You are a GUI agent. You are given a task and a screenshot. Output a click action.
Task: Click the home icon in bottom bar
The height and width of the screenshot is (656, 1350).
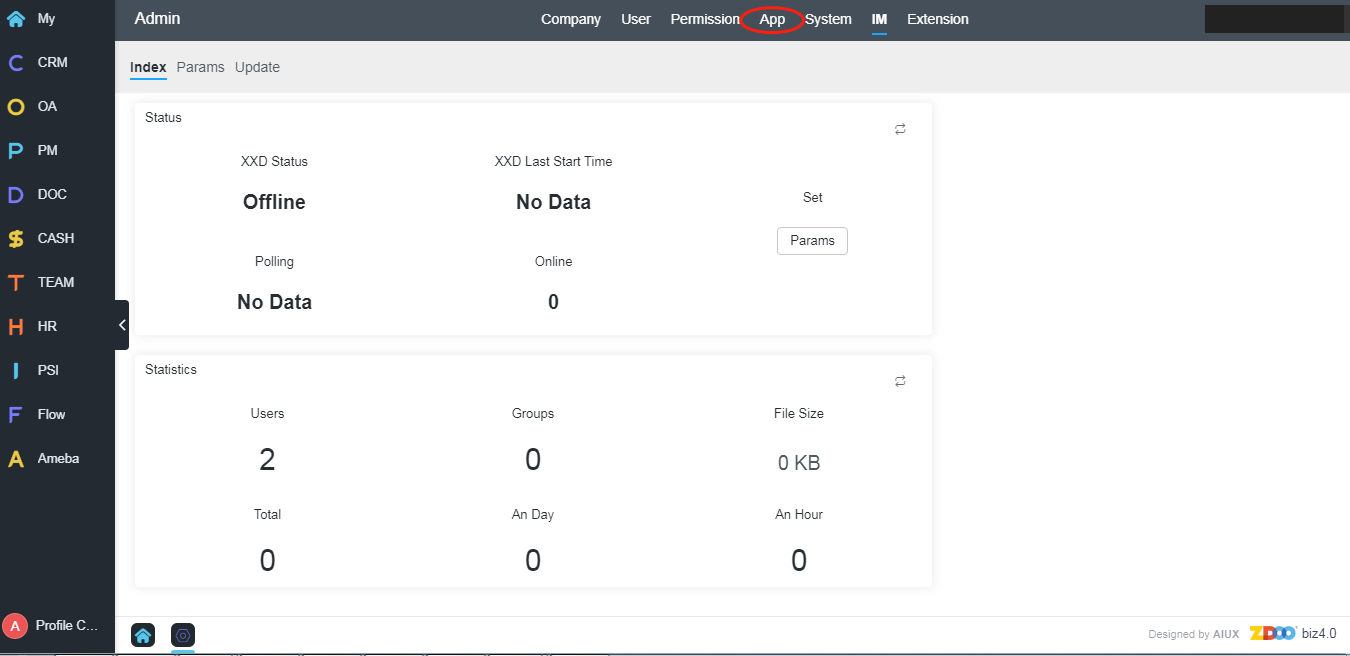[x=143, y=635]
